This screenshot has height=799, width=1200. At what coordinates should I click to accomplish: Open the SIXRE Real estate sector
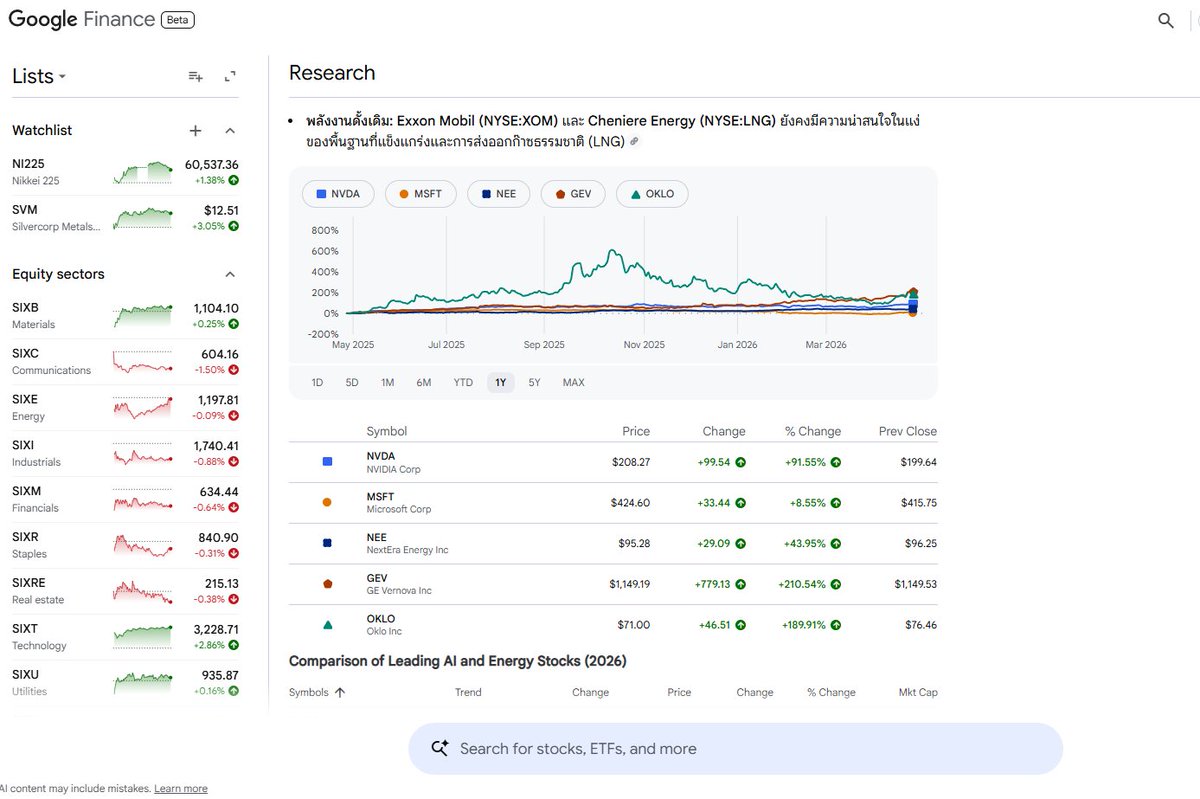125,592
